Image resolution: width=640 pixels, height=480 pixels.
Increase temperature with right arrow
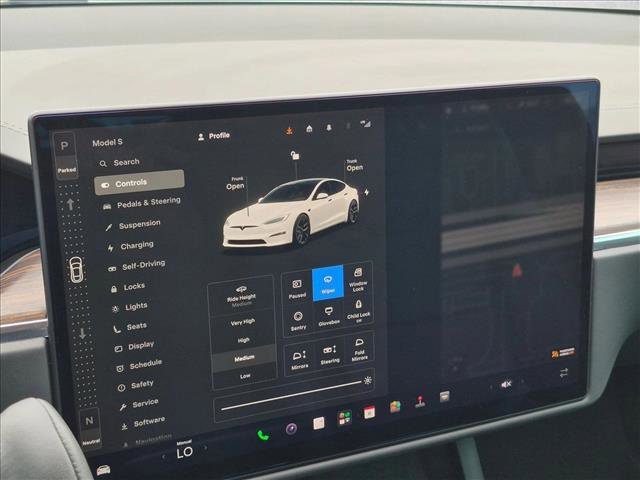tap(205, 448)
